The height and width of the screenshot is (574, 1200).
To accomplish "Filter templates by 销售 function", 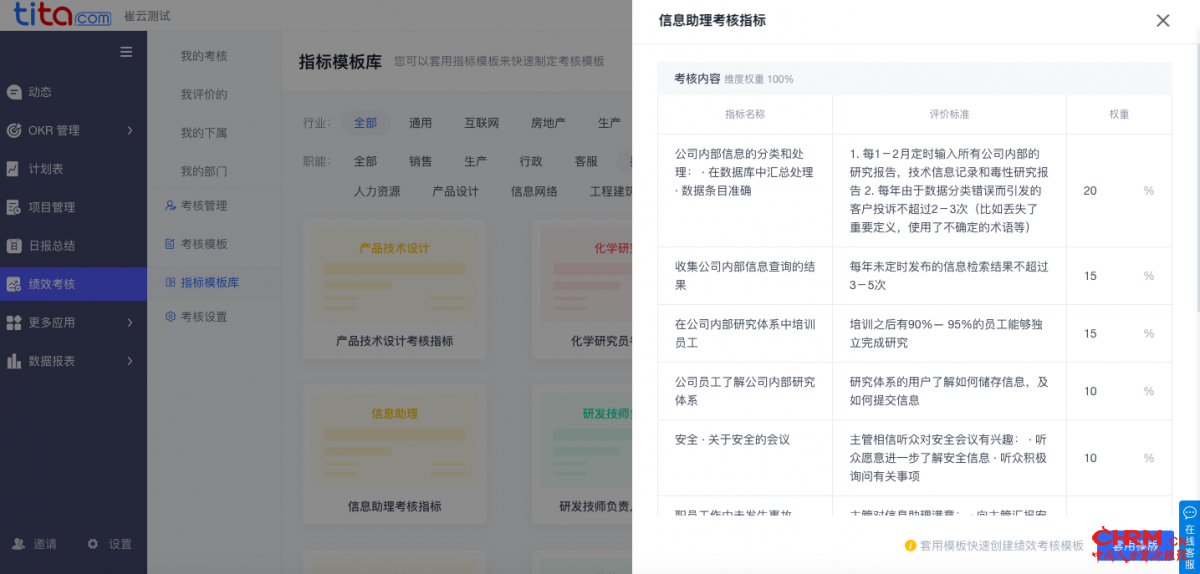I will point(421,161).
